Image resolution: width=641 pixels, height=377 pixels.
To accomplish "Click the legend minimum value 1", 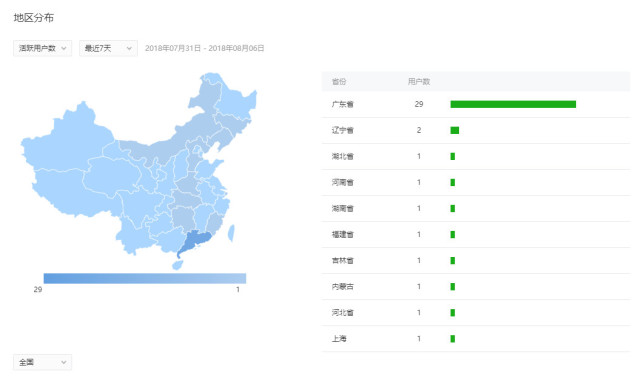I will click(x=238, y=289).
